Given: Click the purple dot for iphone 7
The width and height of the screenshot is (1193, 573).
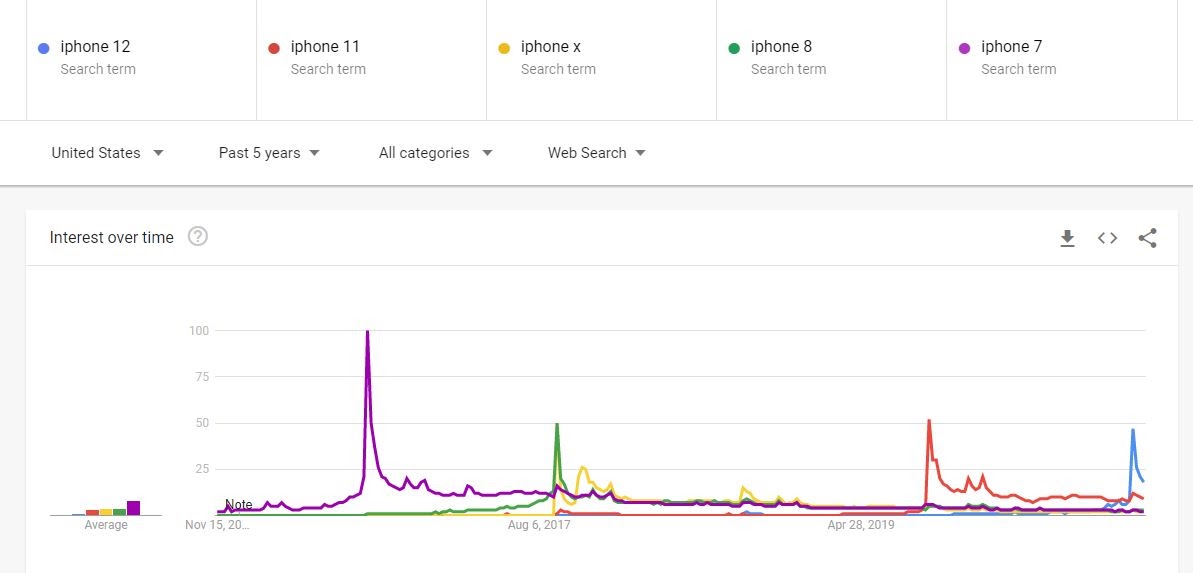Looking at the screenshot, I should [965, 49].
